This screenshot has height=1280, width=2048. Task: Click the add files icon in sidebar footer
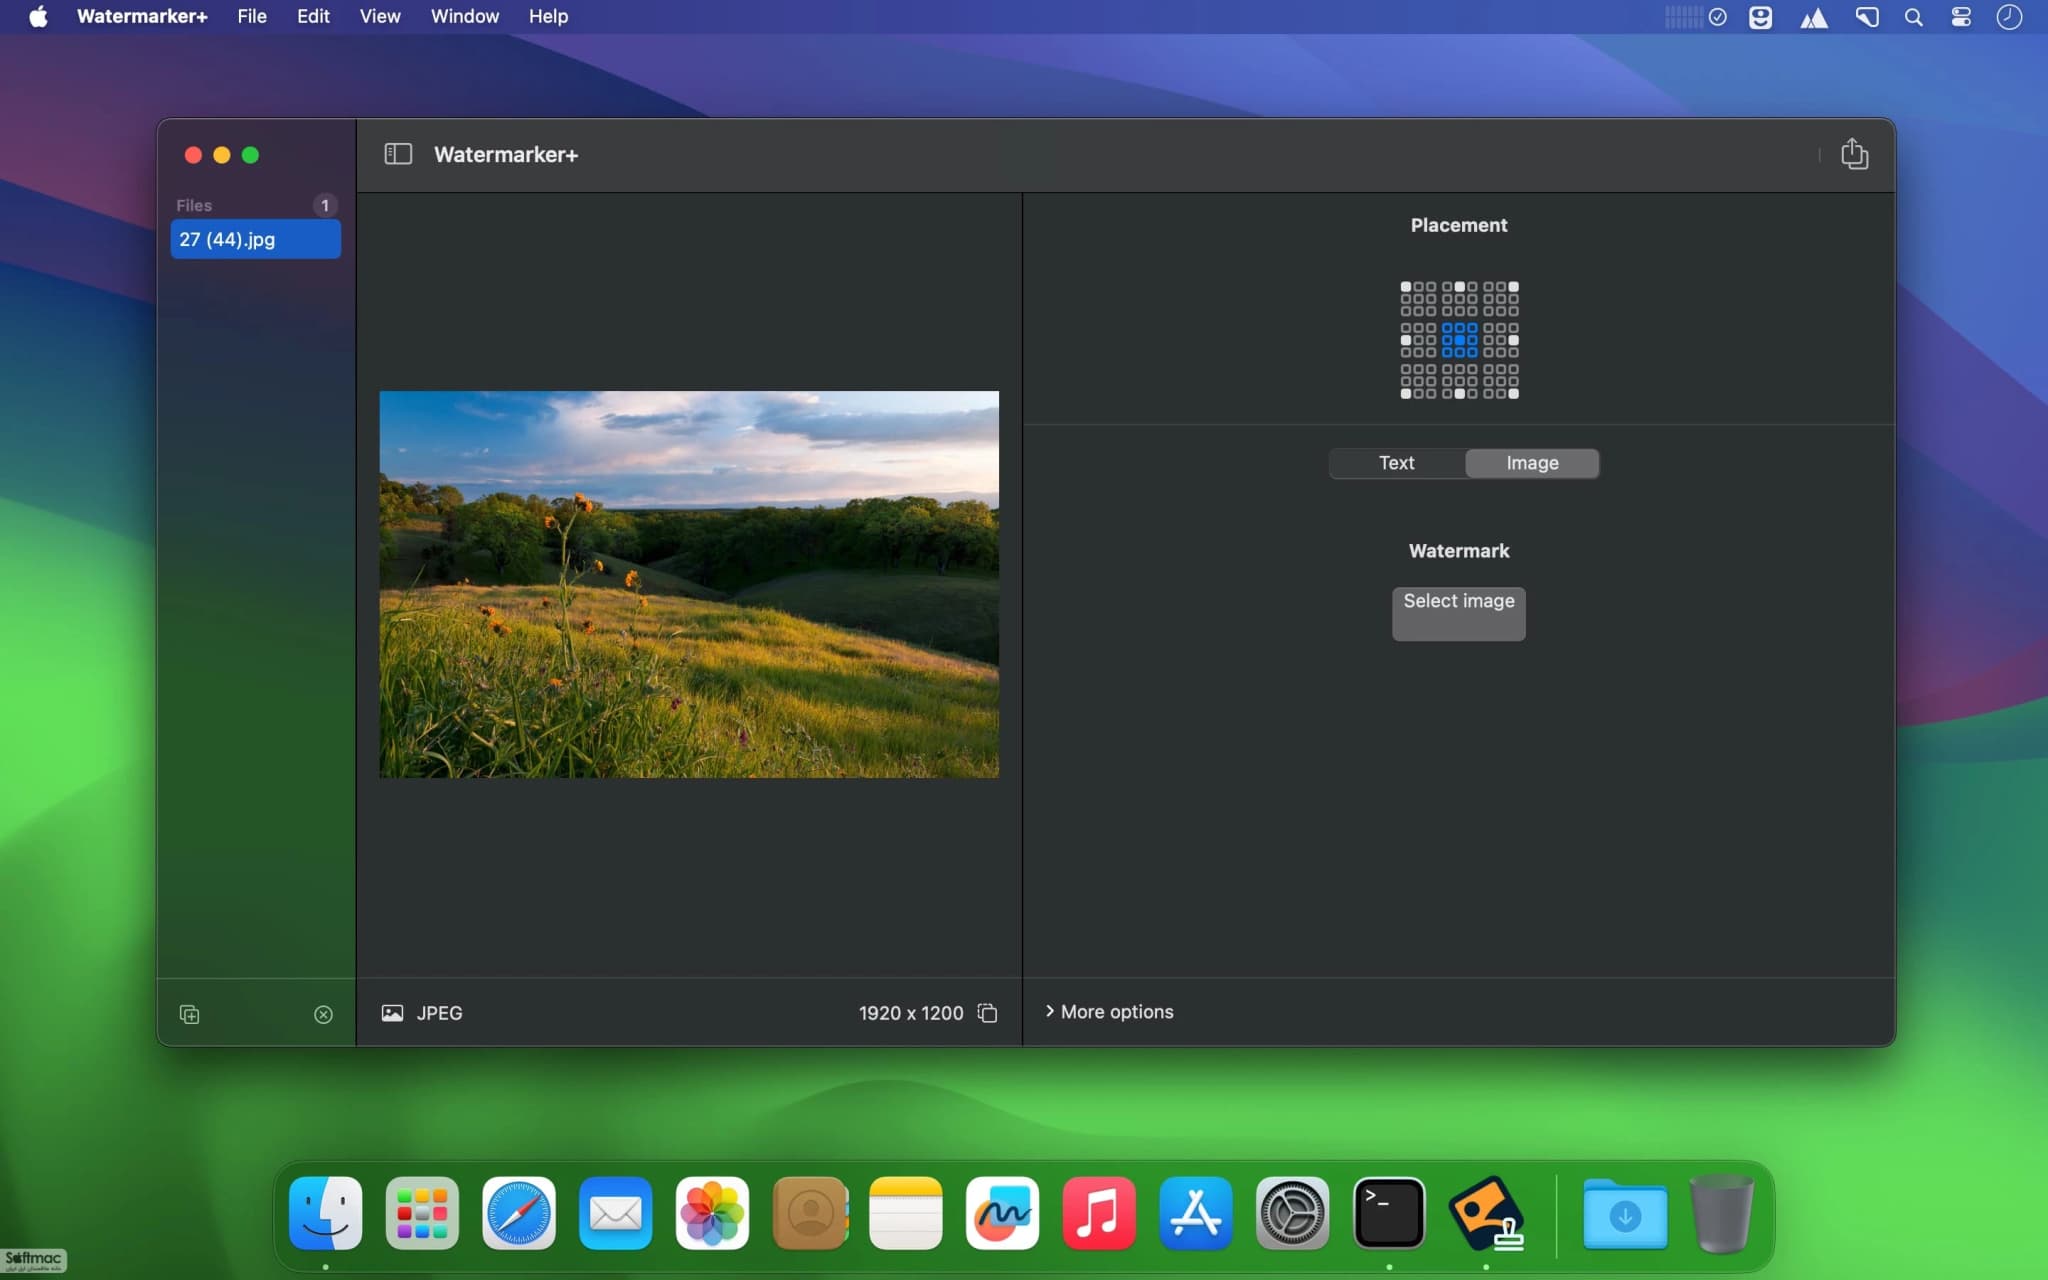coord(189,1014)
